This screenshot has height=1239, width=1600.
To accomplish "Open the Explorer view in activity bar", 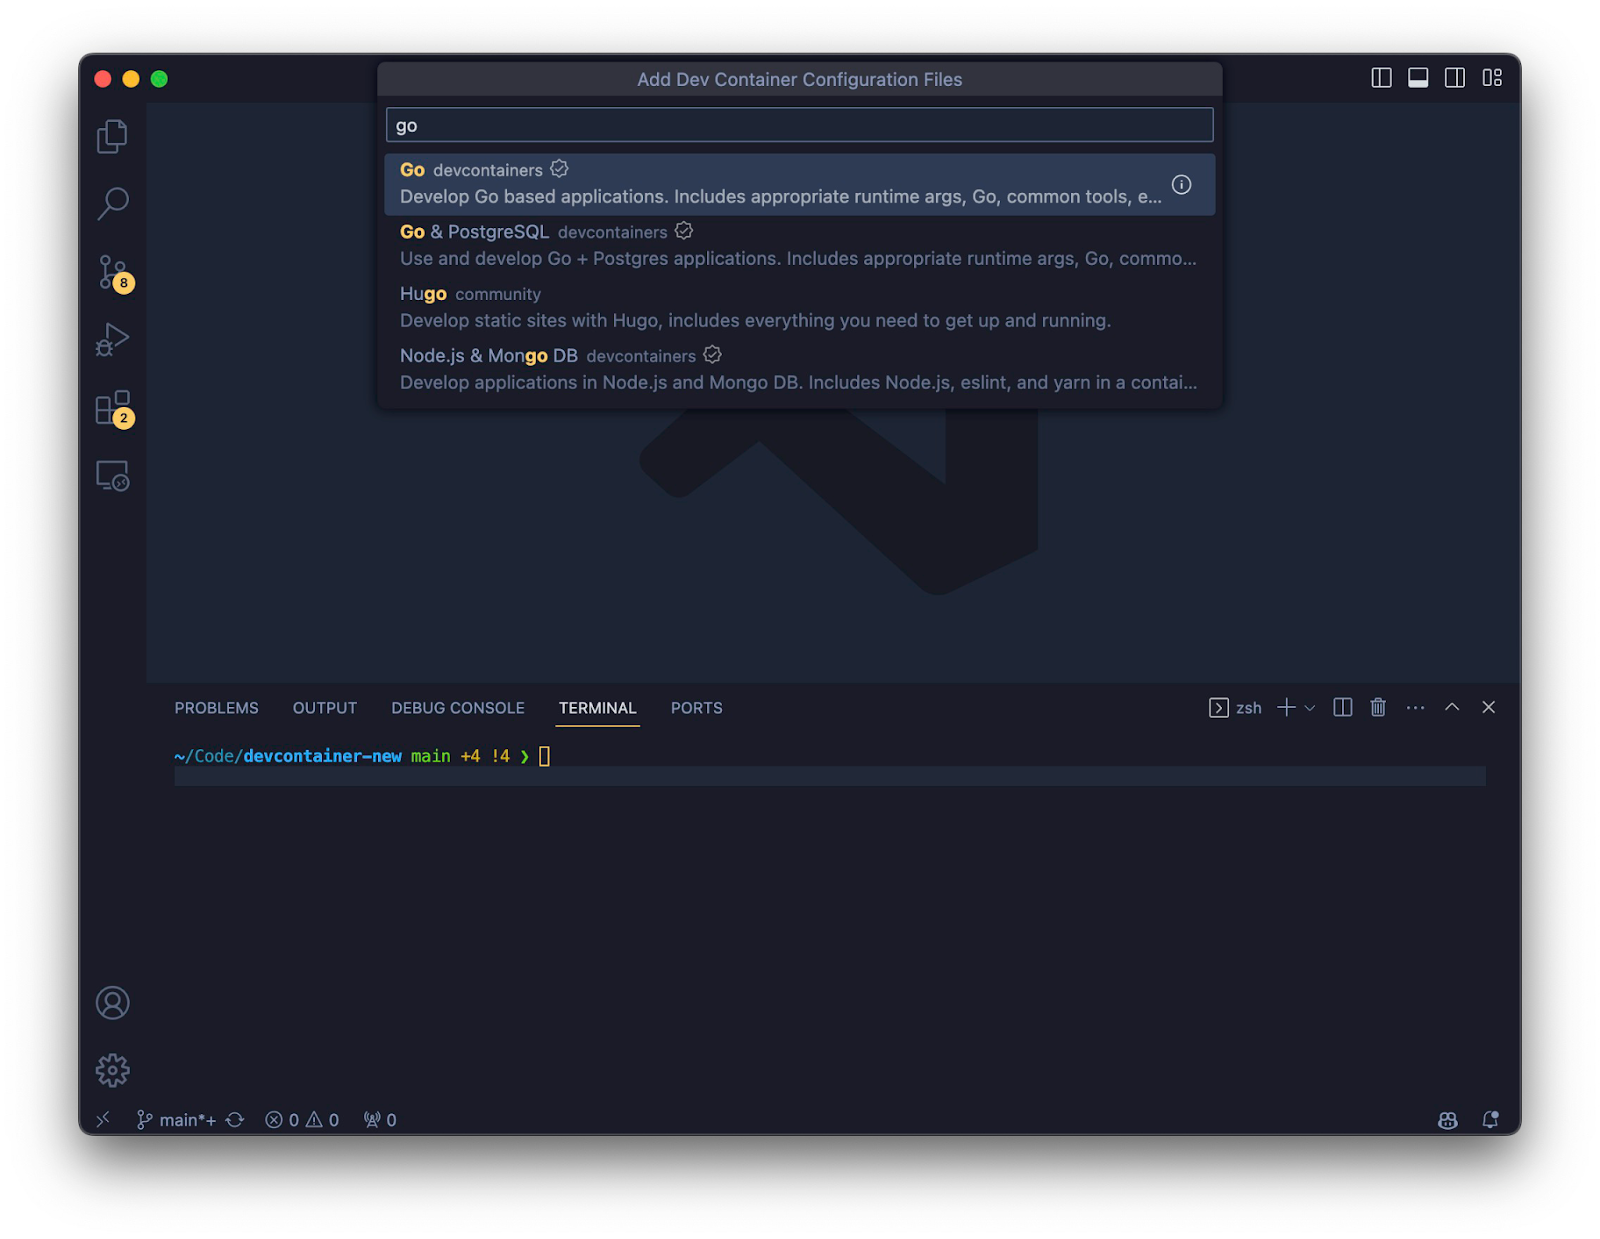I will [x=112, y=136].
